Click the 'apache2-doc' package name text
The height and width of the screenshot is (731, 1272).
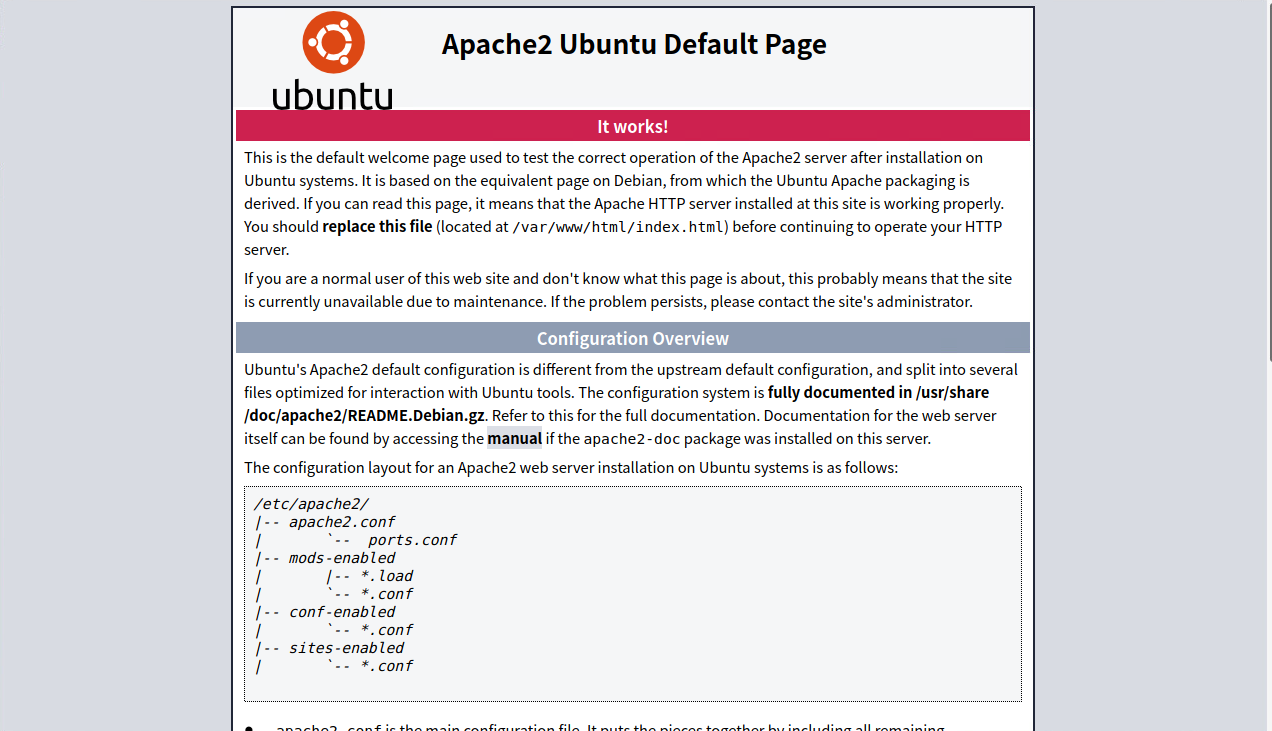(632, 439)
